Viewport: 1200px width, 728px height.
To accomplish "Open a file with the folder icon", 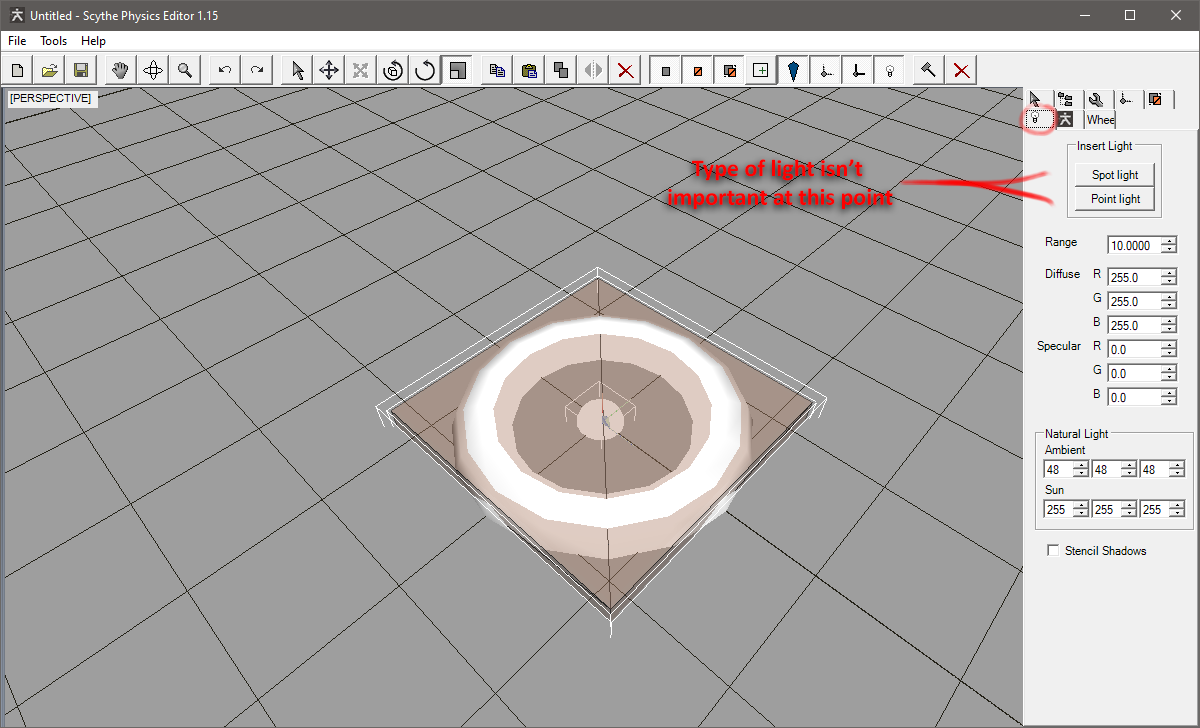I will tap(49, 70).
